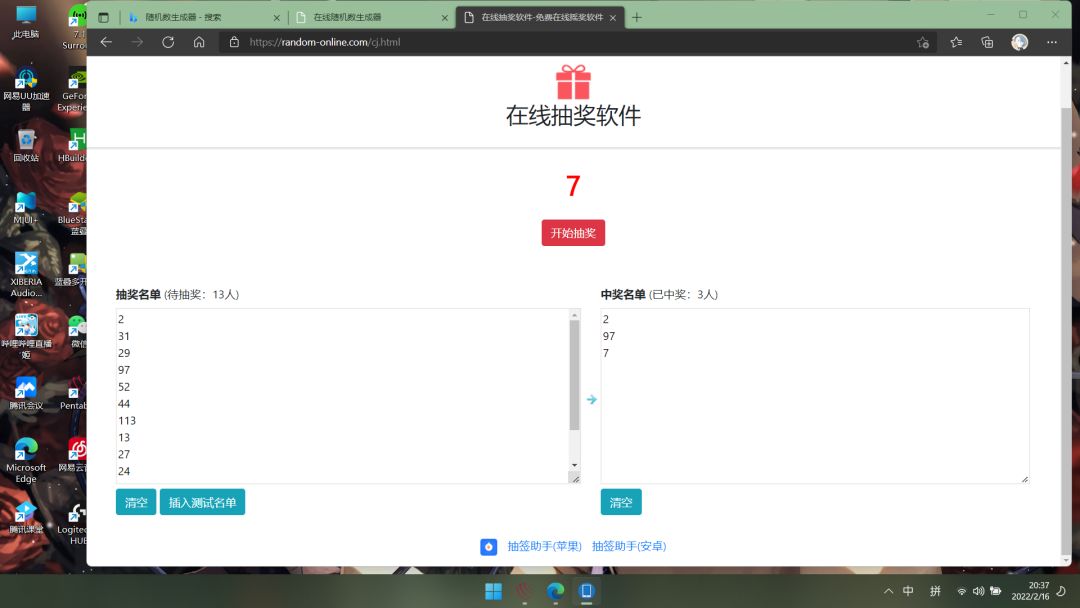Clear the 中奖名单 list with its 清空 button
This screenshot has width=1080, height=608.
[x=621, y=502]
